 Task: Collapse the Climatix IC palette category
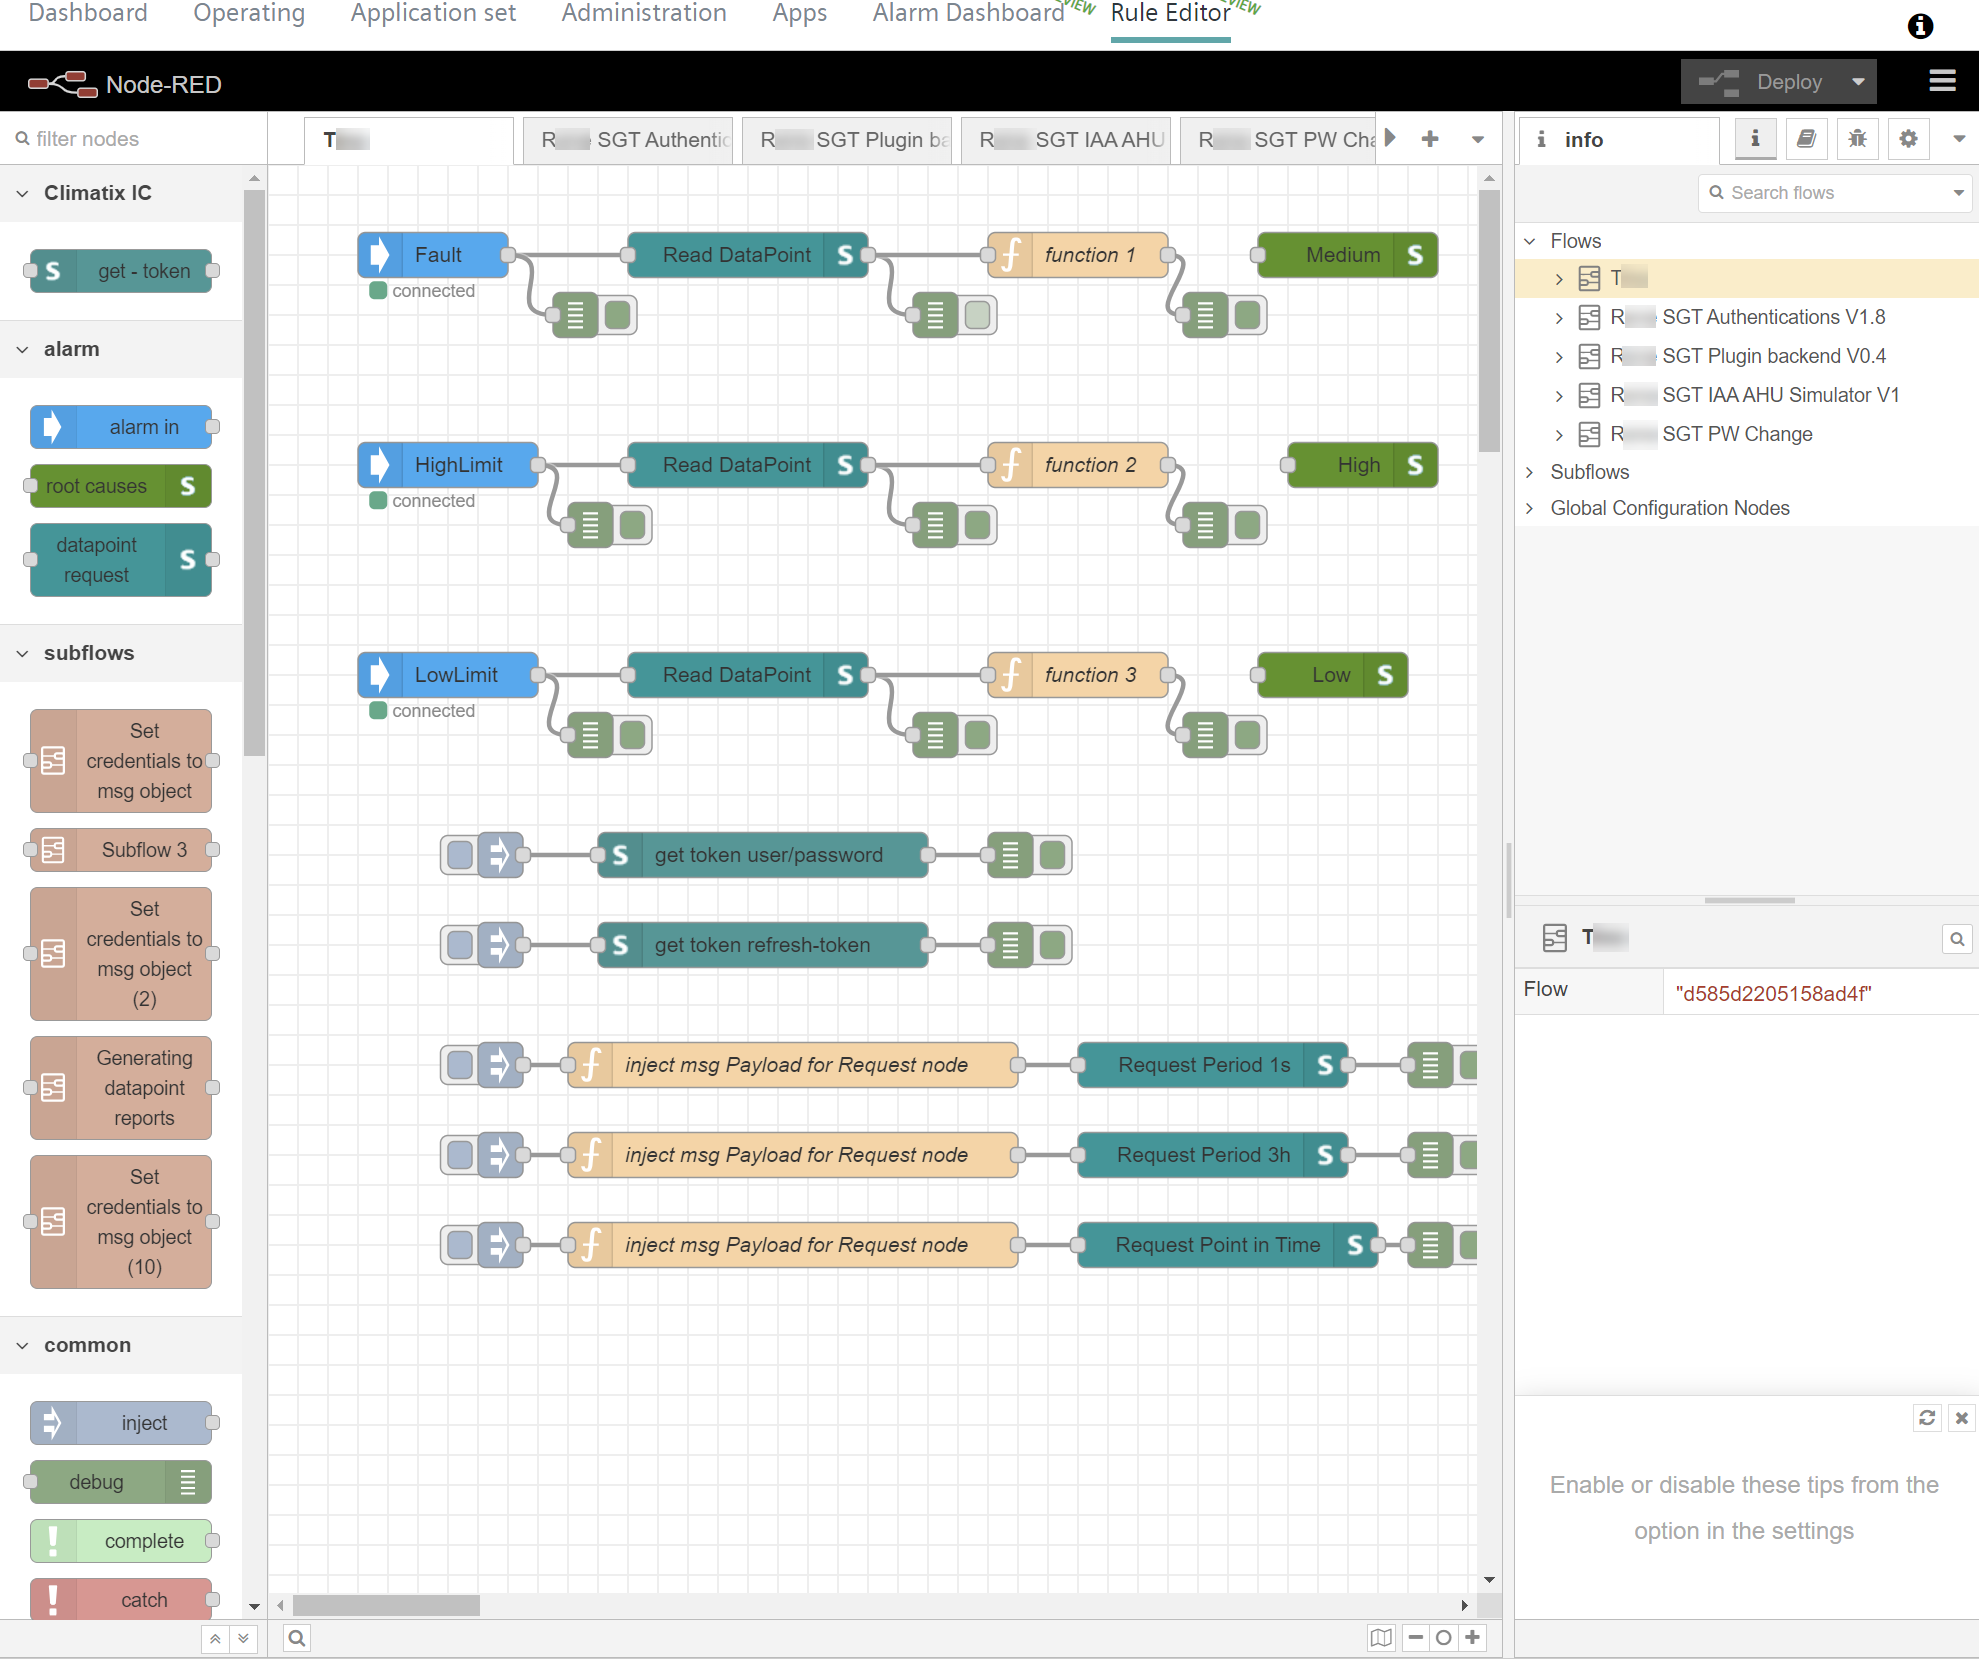121,193
